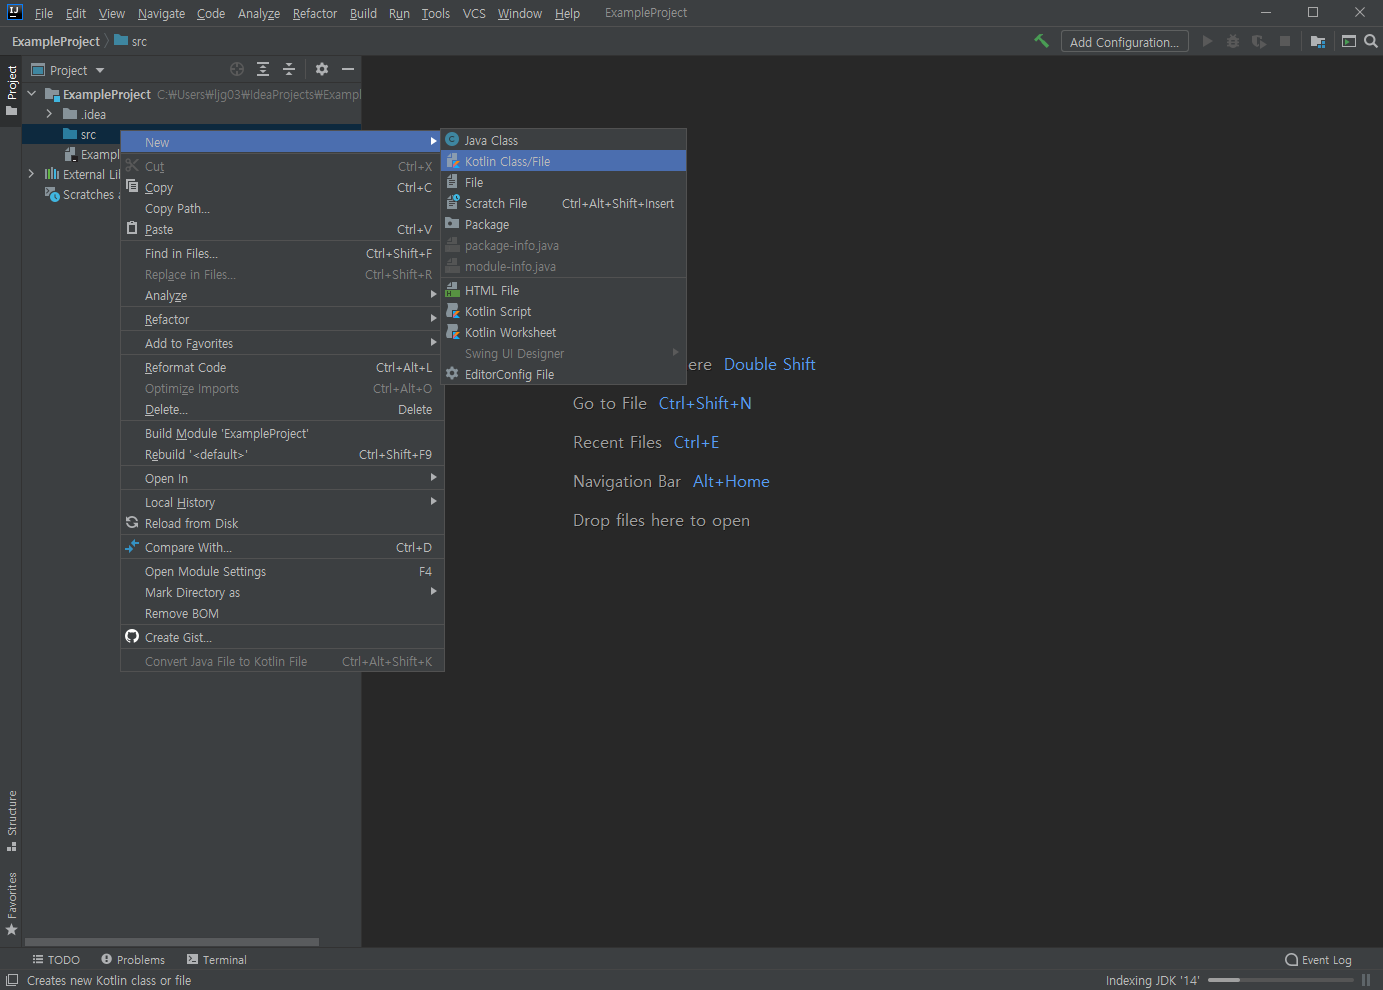Open the Project view dropdown

68,70
